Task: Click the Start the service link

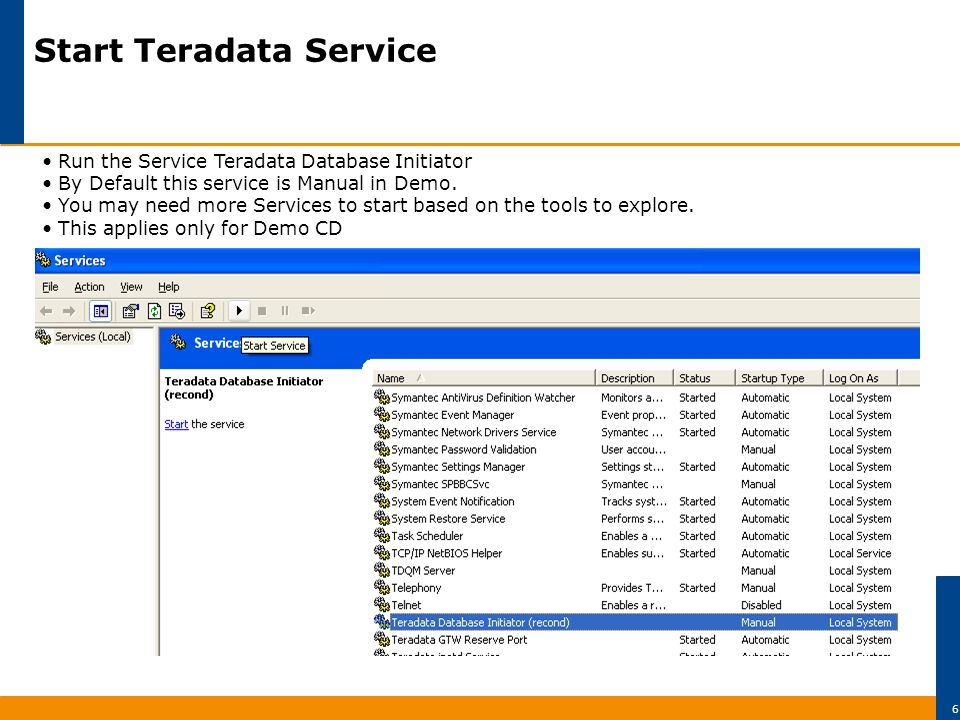Action: (176, 424)
